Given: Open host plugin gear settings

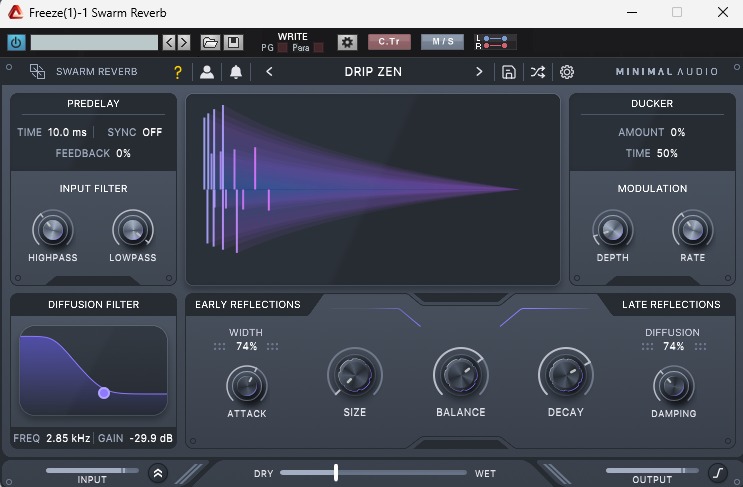Looking at the screenshot, I should (347, 43).
